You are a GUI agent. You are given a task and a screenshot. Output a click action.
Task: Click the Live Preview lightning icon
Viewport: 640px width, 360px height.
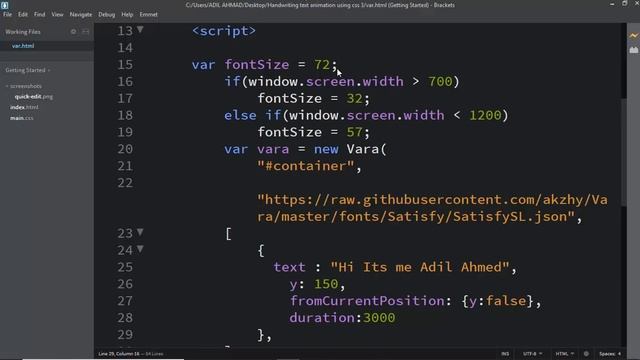click(x=633, y=36)
